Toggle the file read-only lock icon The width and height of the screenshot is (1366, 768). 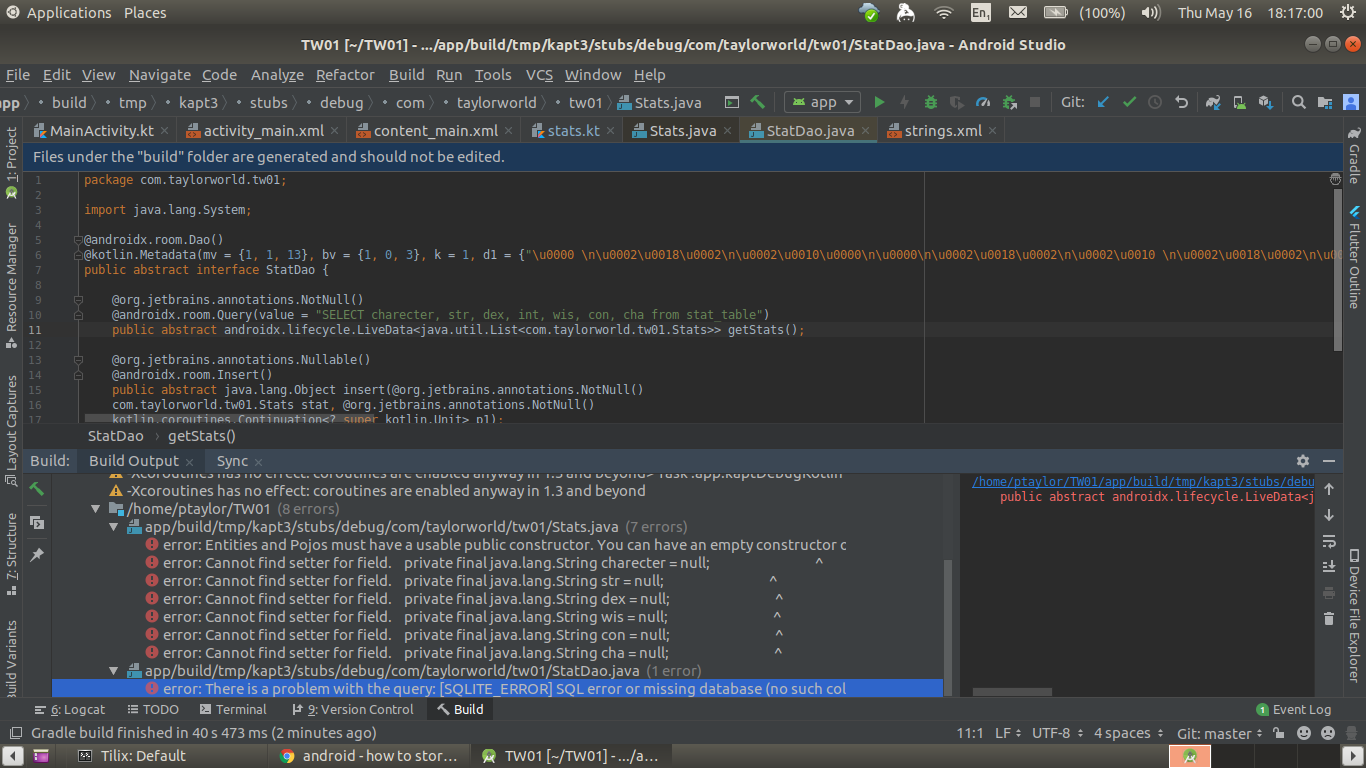(x=1278, y=733)
